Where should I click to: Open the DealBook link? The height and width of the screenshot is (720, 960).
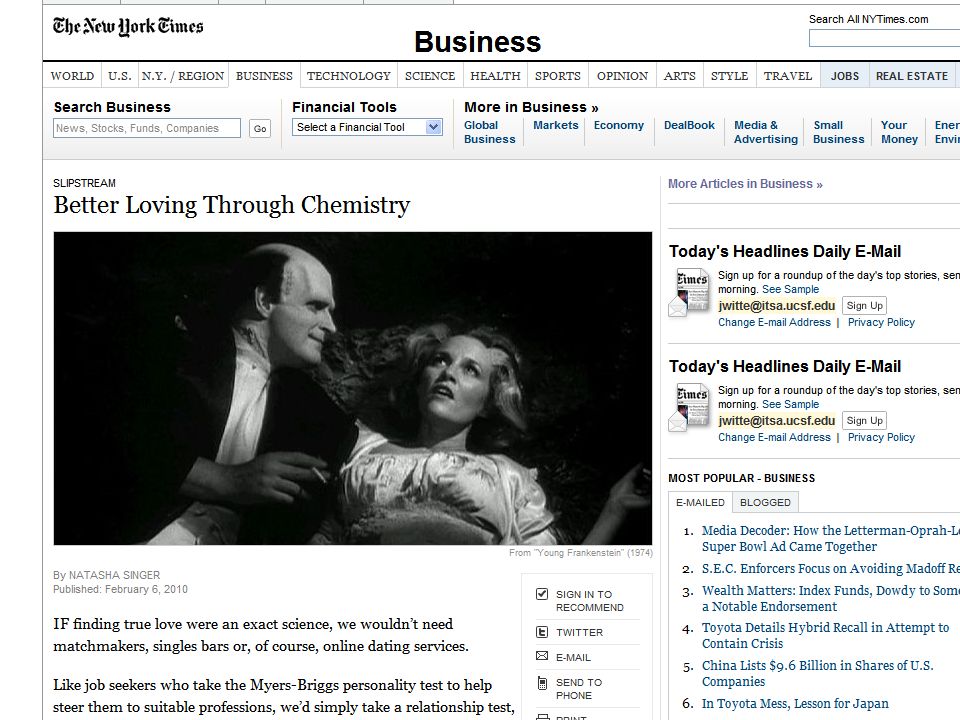coord(689,125)
